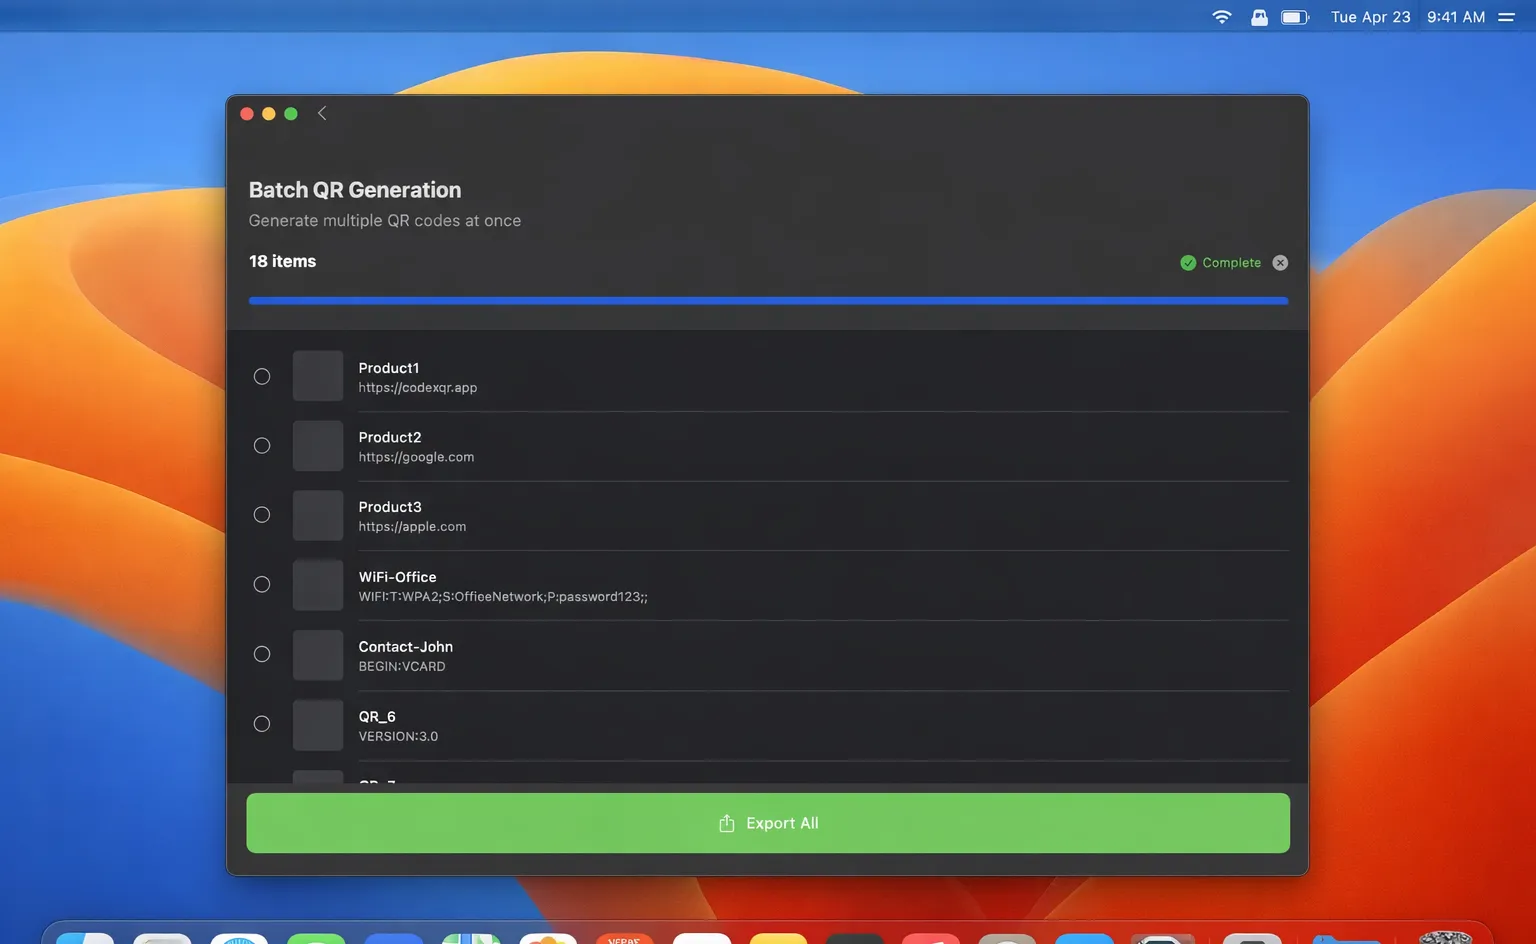
Task: Toggle selection circle for WiFi-Office
Action: pyautogui.click(x=262, y=585)
